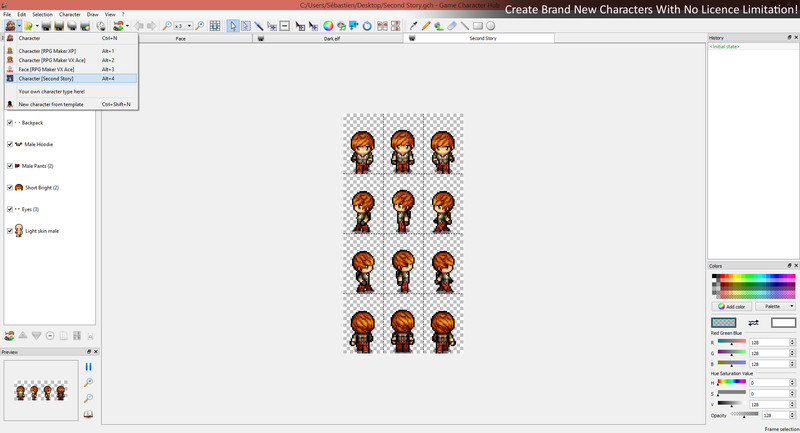800x433 pixels.
Task: Pause the preview animation
Action: tap(88, 367)
